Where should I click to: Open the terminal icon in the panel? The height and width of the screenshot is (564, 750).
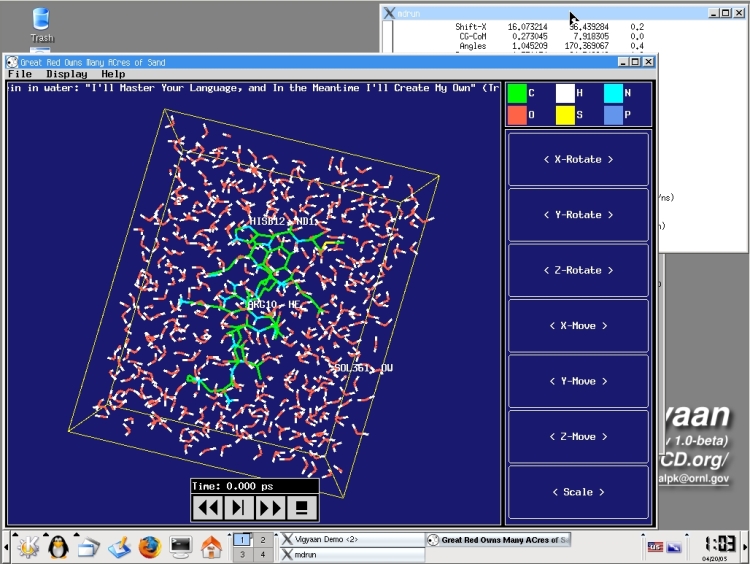pyautogui.click(x=181, y=547)
